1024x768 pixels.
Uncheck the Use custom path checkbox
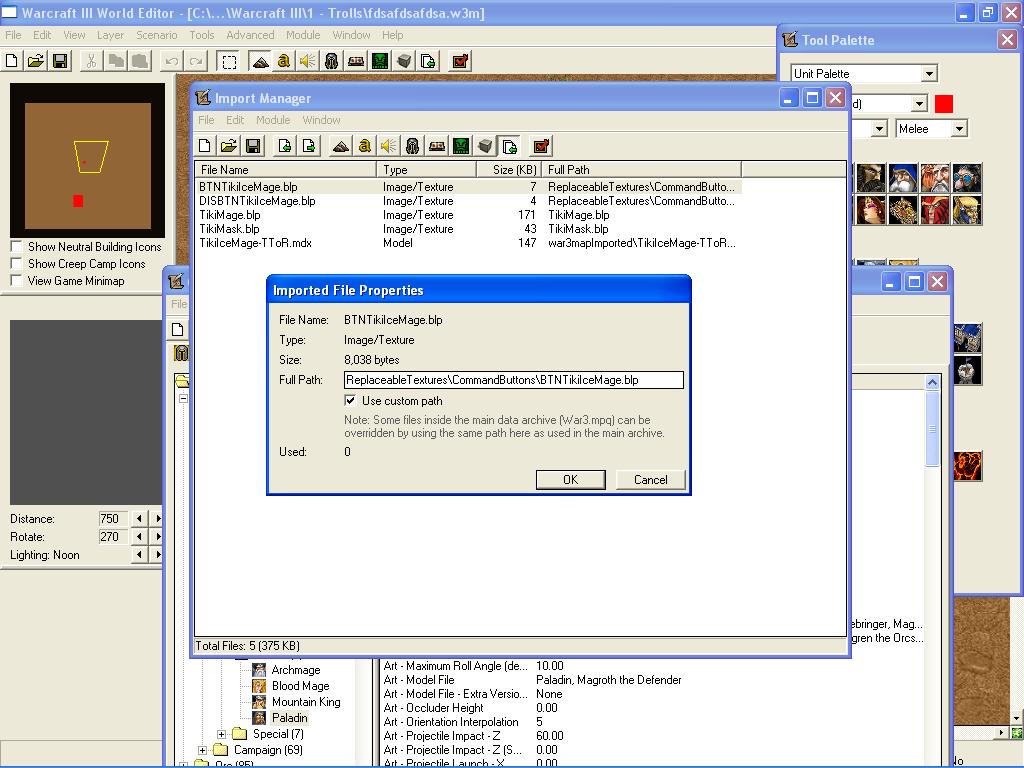(x=351, y=400)
